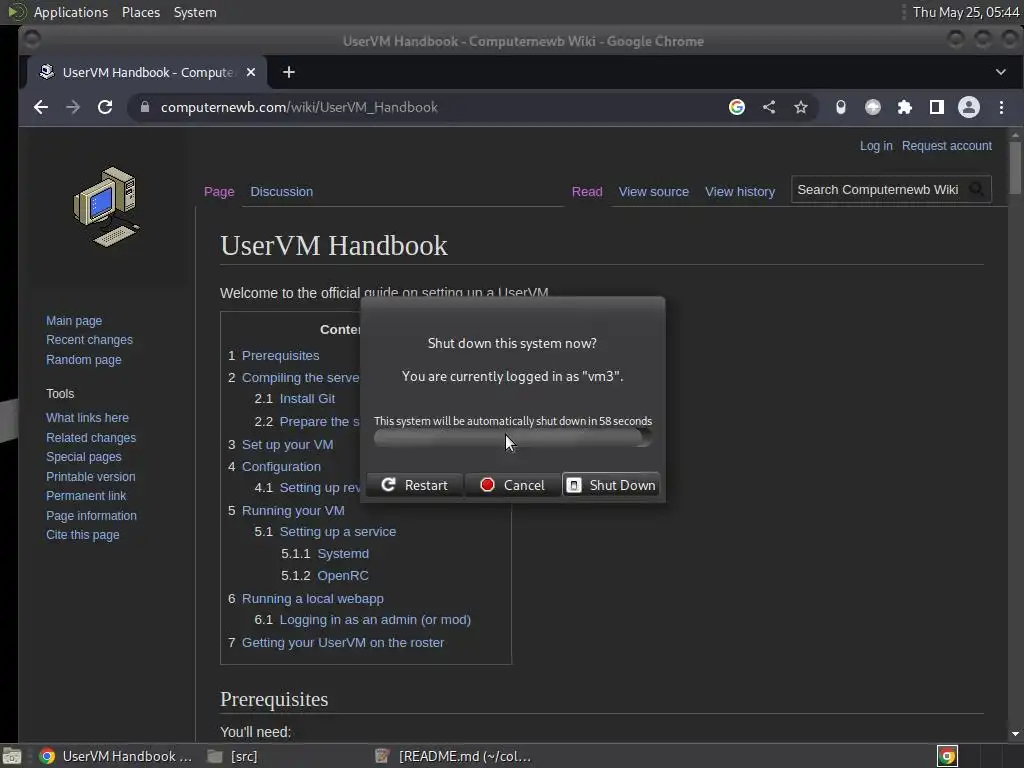
Task: Select the Page tab
Action: (x=219, y=191)
